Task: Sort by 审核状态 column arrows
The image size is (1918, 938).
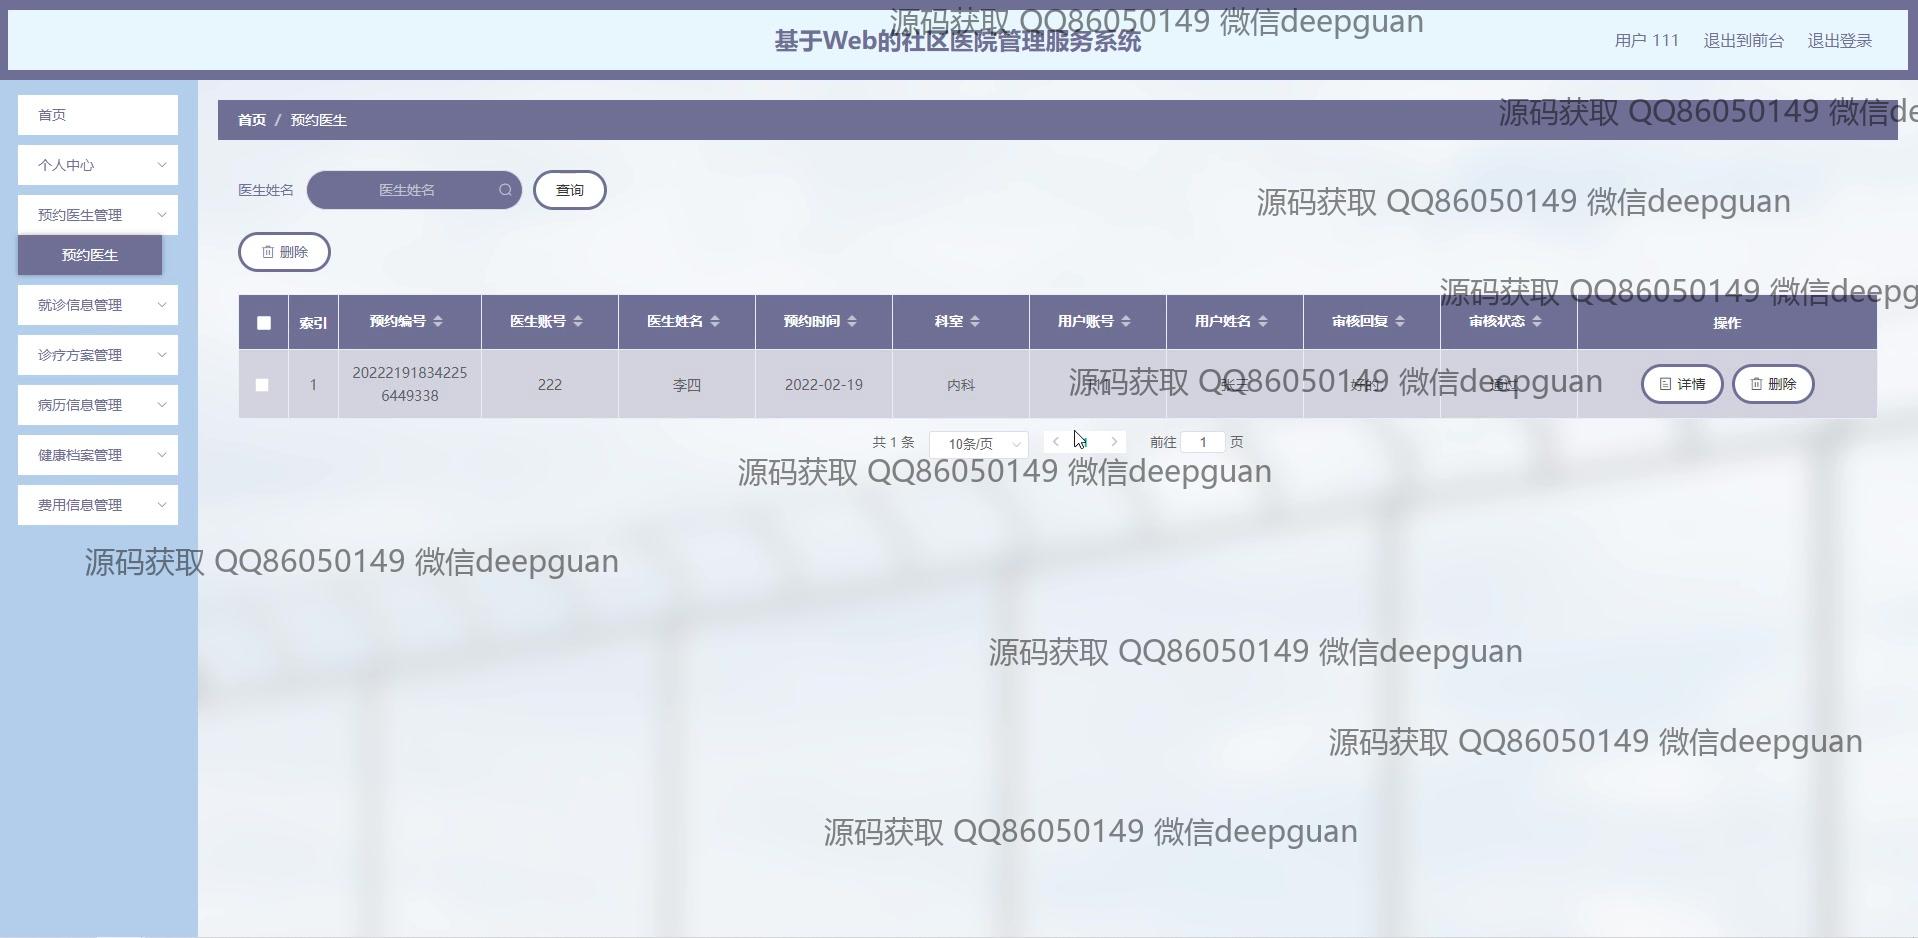Action: [x=1537, y=321]
